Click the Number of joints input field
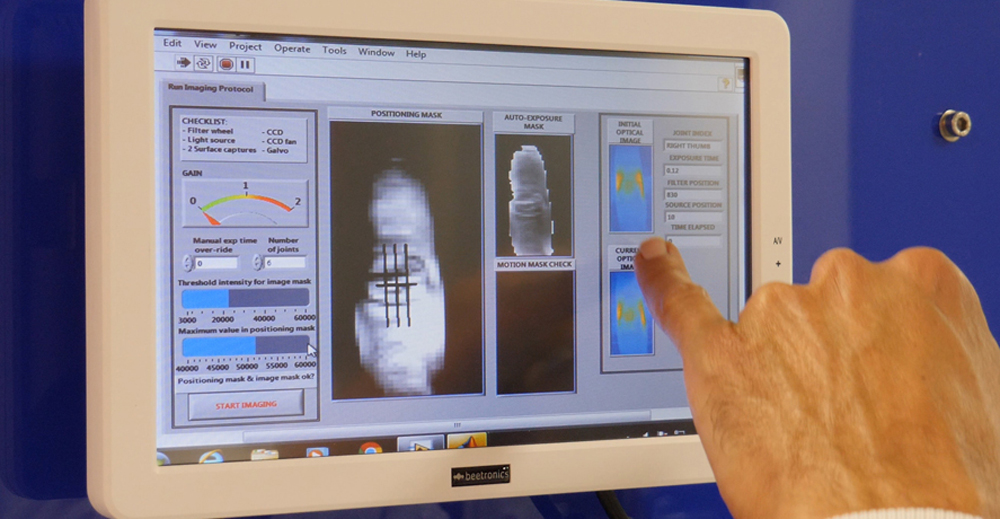 [285, 262]
